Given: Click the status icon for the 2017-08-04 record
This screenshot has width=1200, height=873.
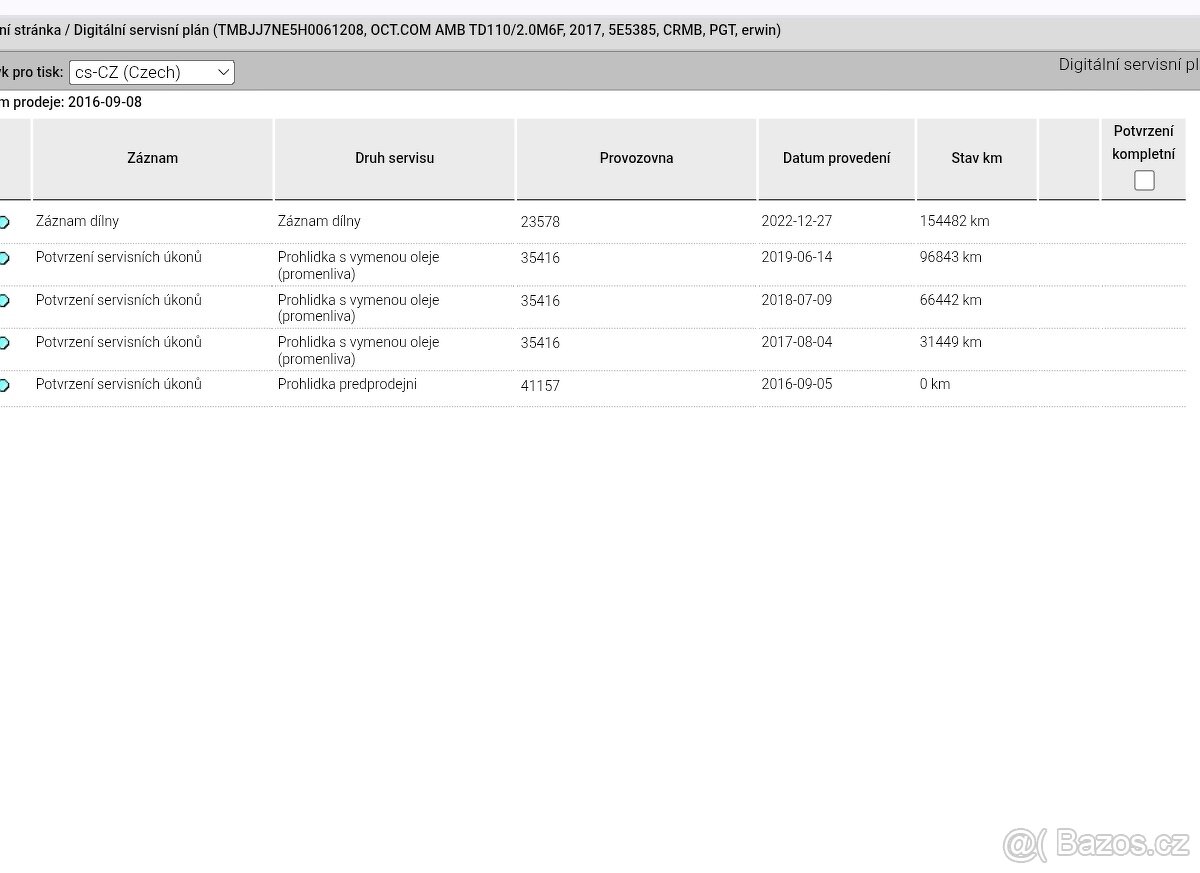Looking at the screenshot, I should click(x=4, y=343).
